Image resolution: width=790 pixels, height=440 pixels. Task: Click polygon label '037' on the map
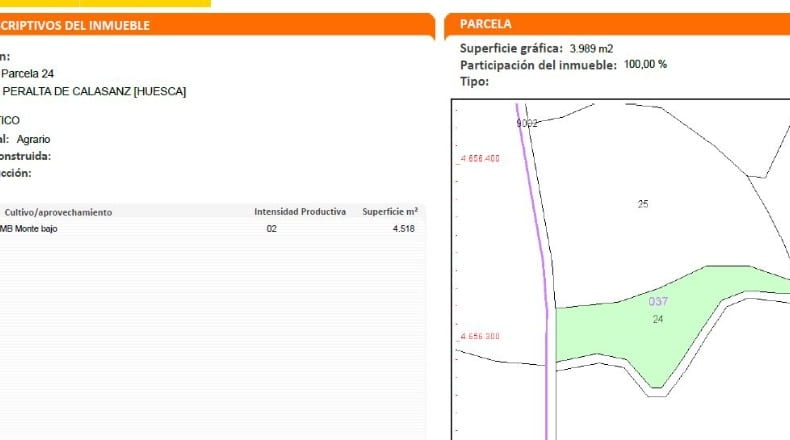tap(658, 301)
